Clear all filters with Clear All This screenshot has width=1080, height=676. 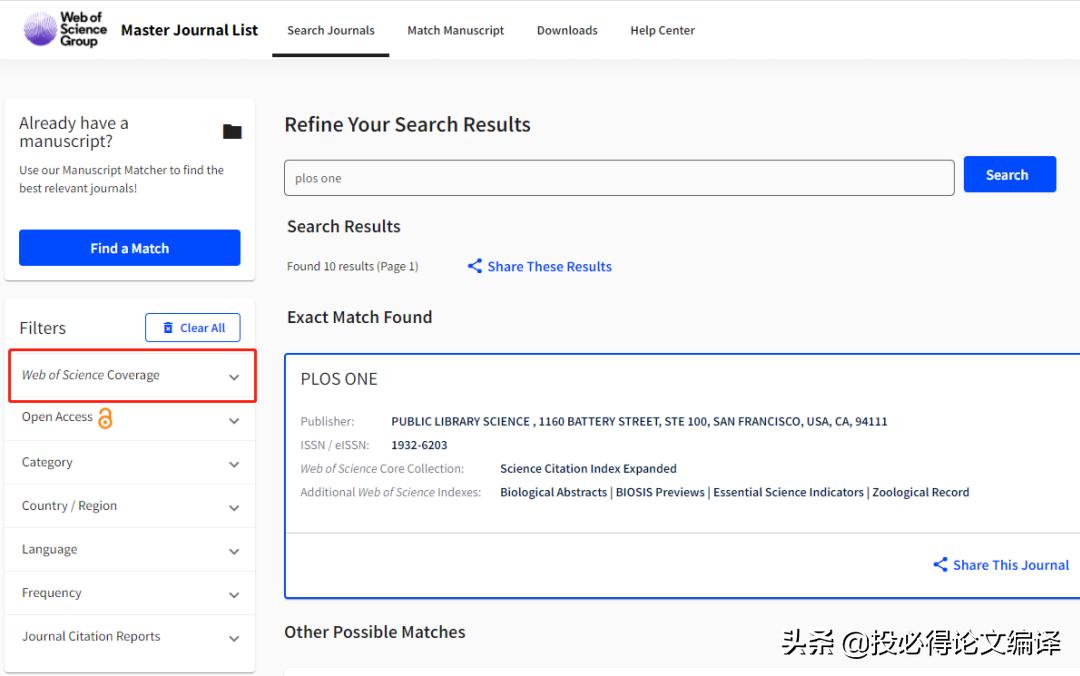(x=193, y=327)
